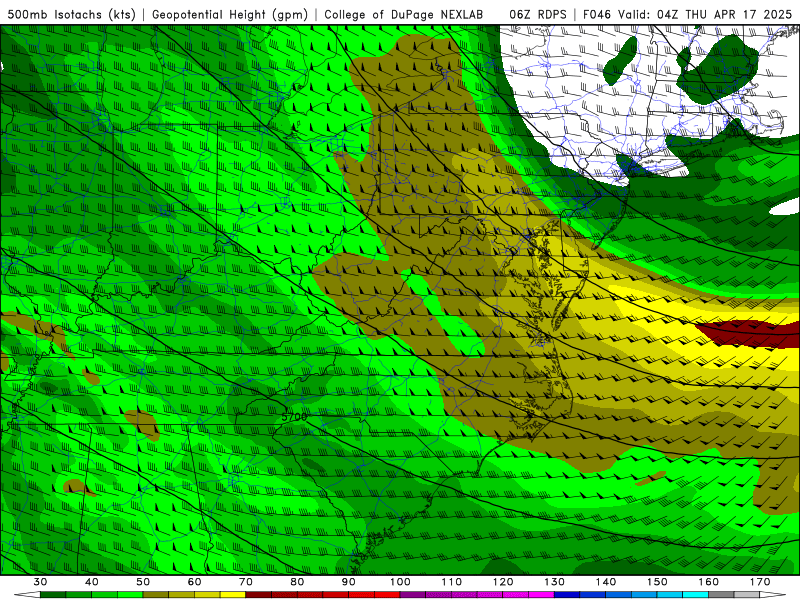Click the '140' value on the color scale
Viewport: 800px width, 600px height.
(x=606, y=582)
